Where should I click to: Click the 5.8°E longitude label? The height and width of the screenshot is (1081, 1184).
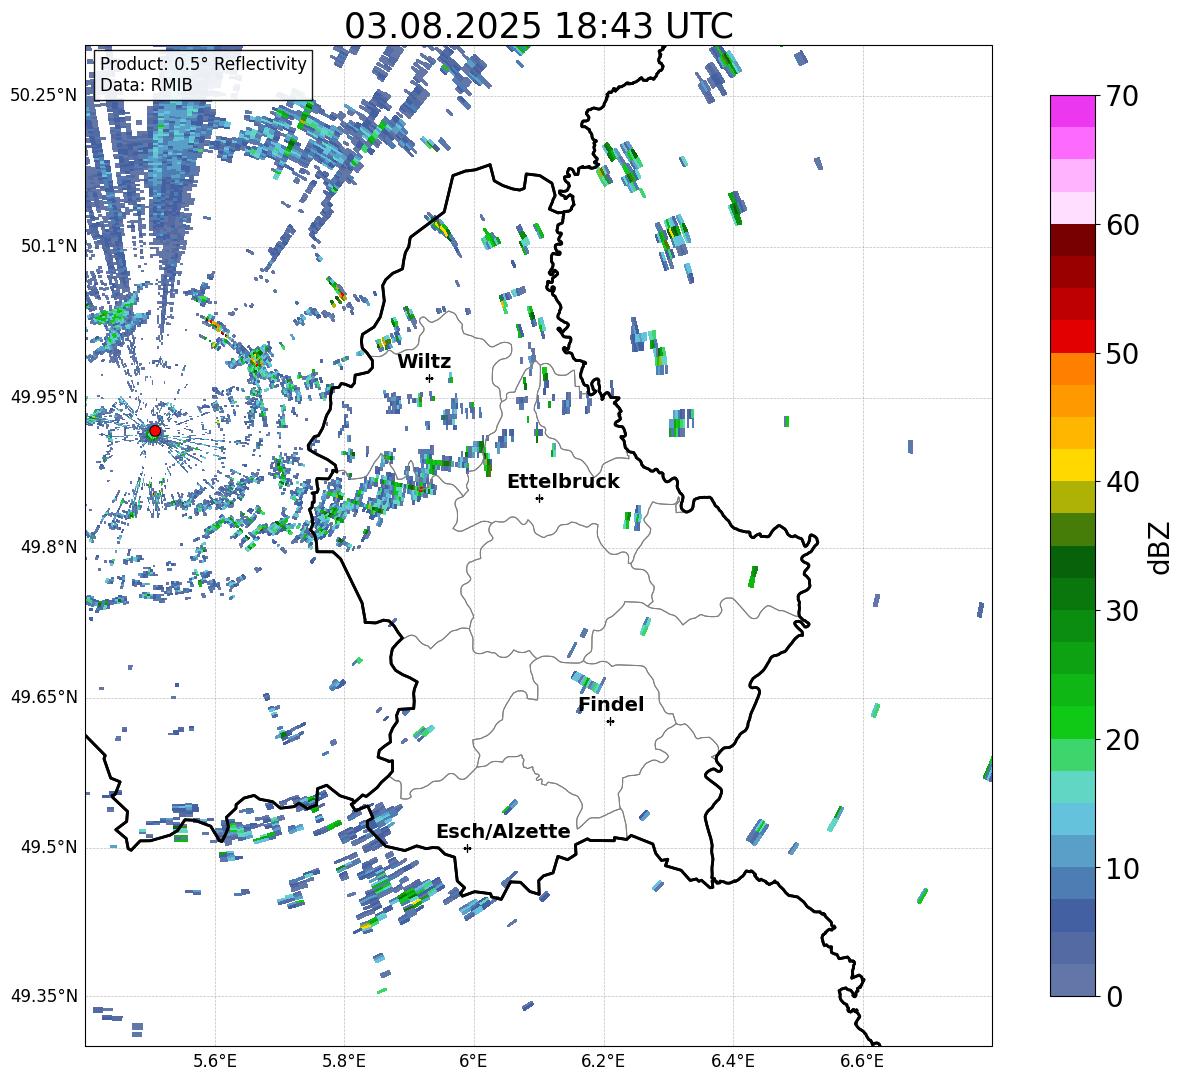[344, 1061]
